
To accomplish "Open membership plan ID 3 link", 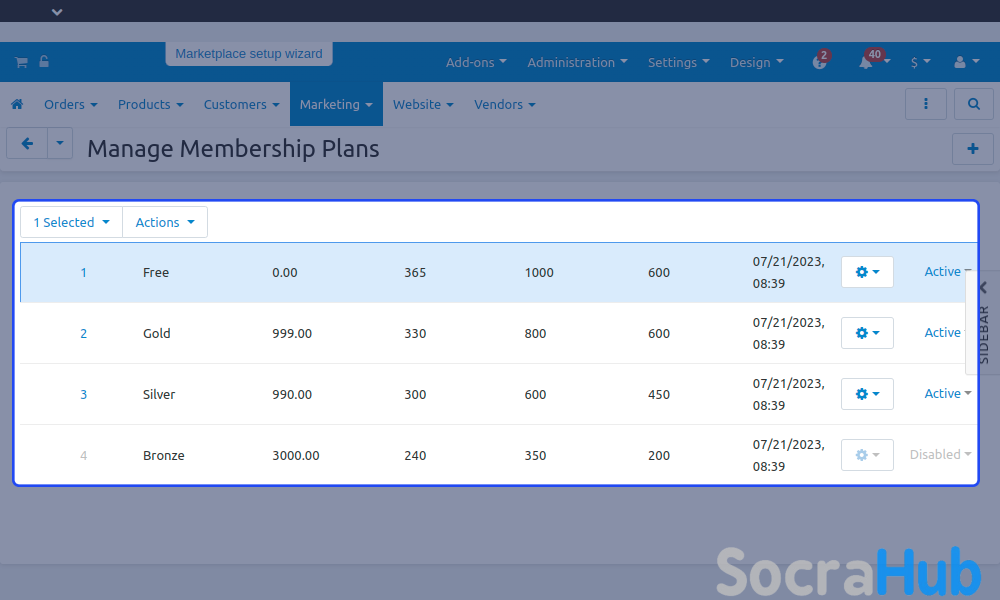I will (x=84, y=395).
